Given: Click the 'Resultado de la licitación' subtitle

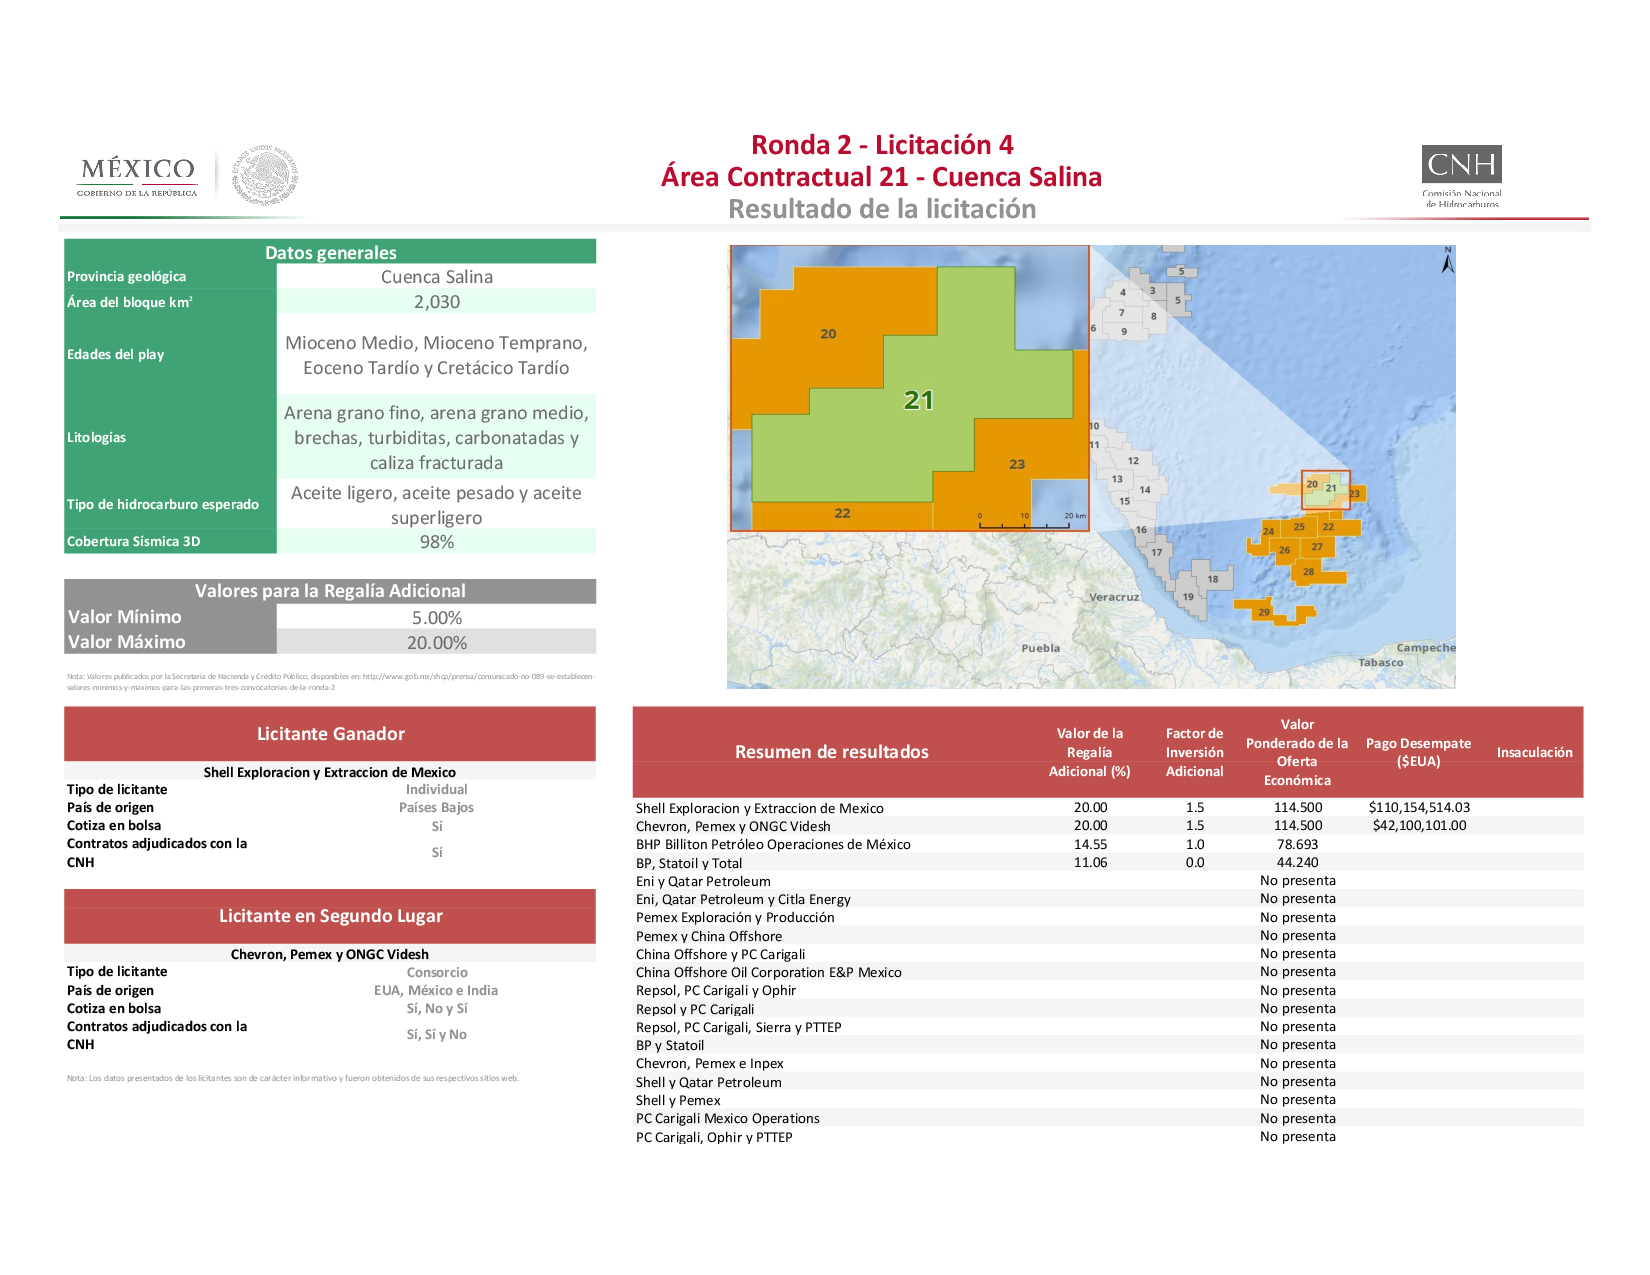Looking at the screenshot, I should [x=882, y=209].
